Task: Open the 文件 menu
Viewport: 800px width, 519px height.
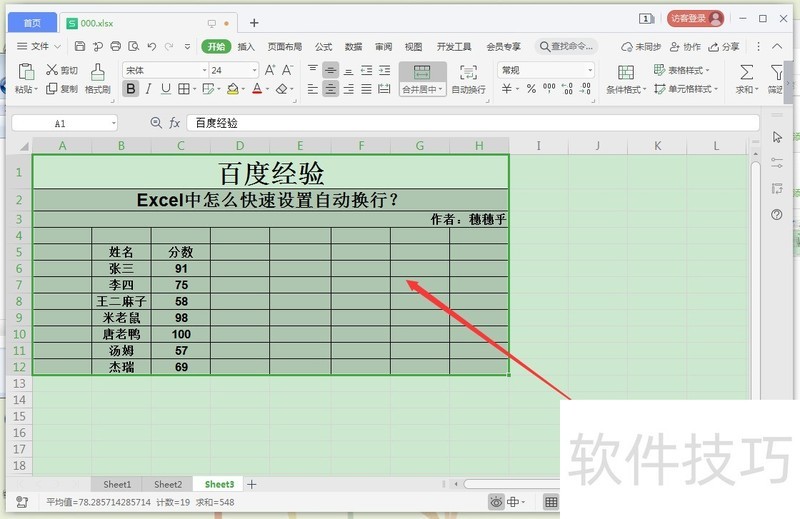Action: [x=39, y=46]
